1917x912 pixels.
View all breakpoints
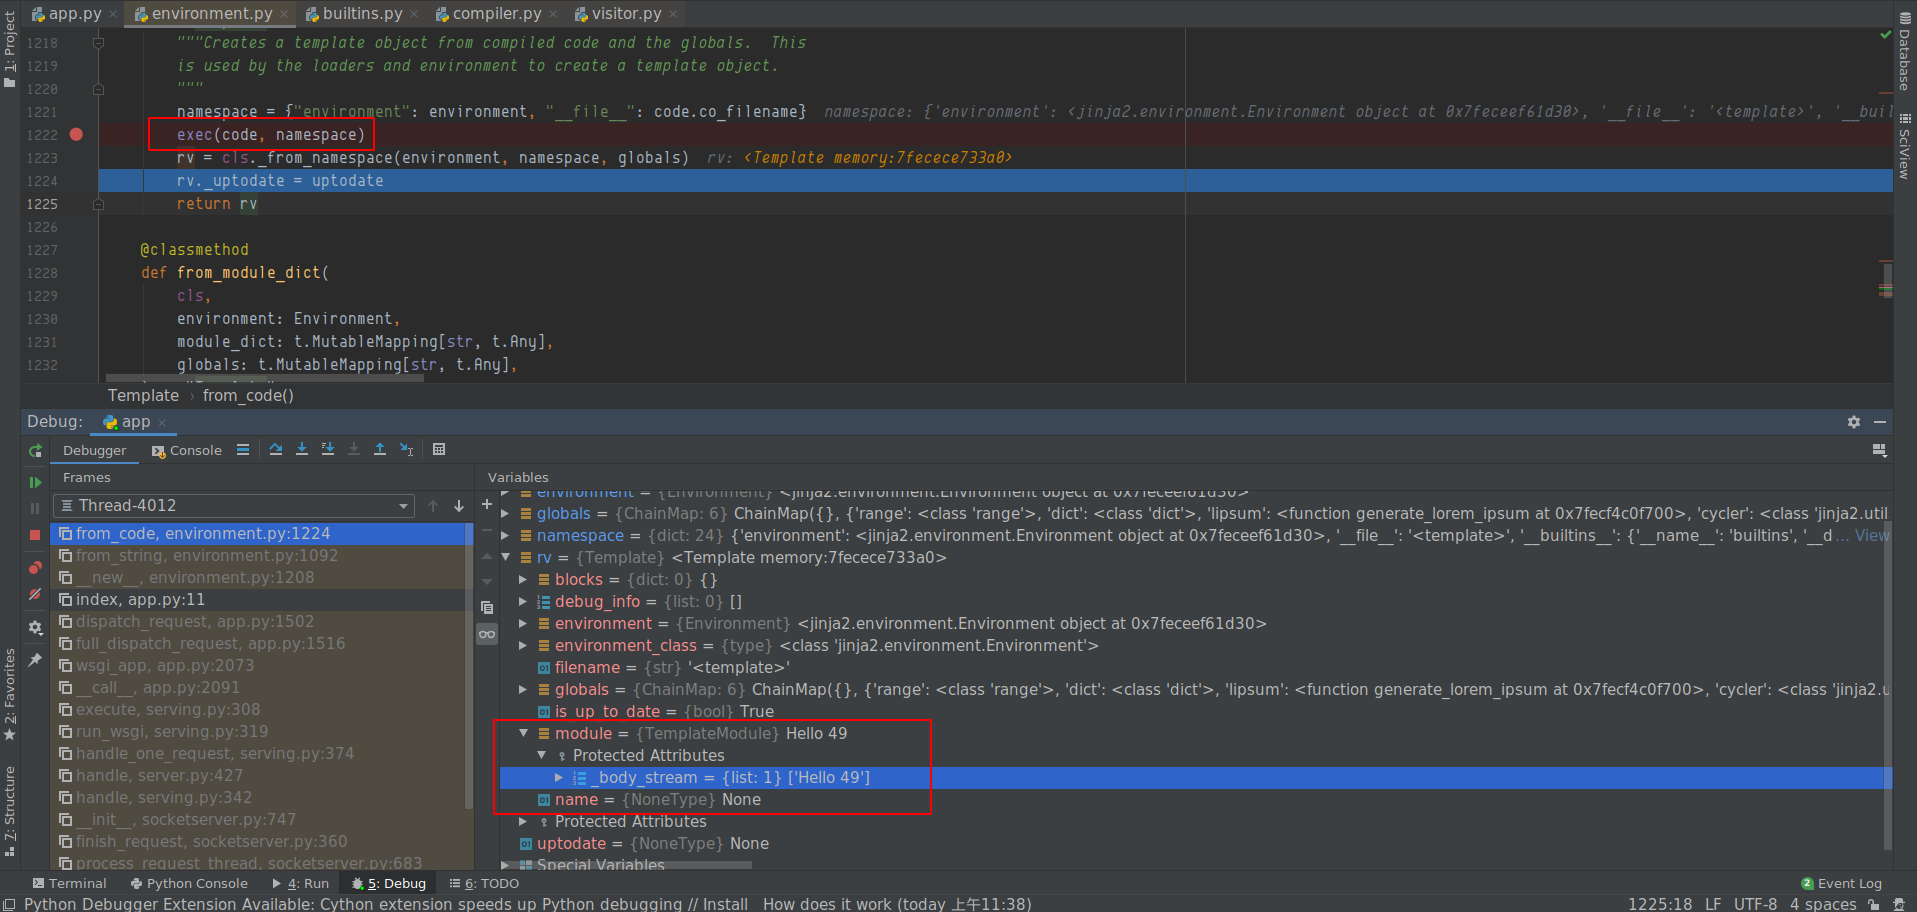pyautogui.click(x=35, y=567)
